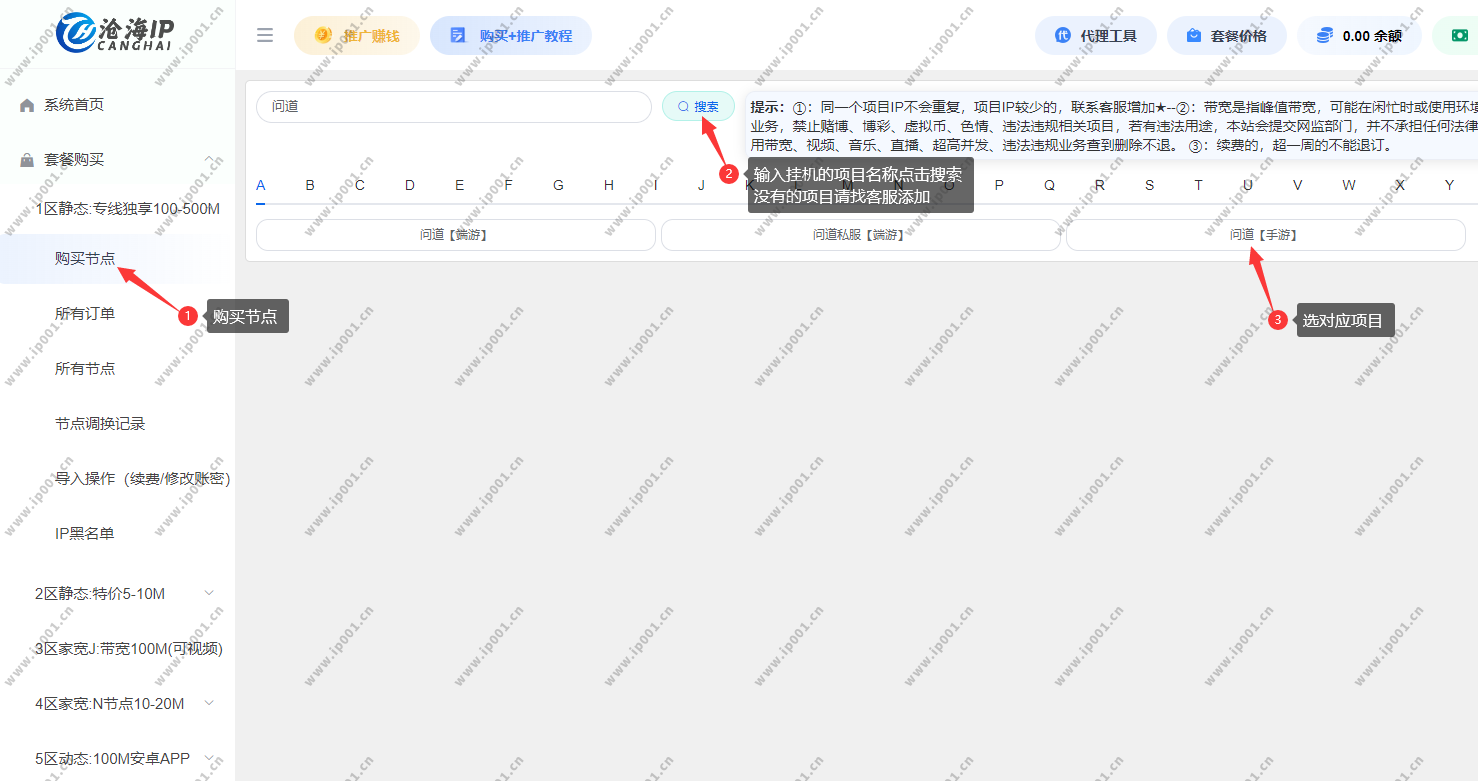Click the green money icon at top right

click(1459, 36)
